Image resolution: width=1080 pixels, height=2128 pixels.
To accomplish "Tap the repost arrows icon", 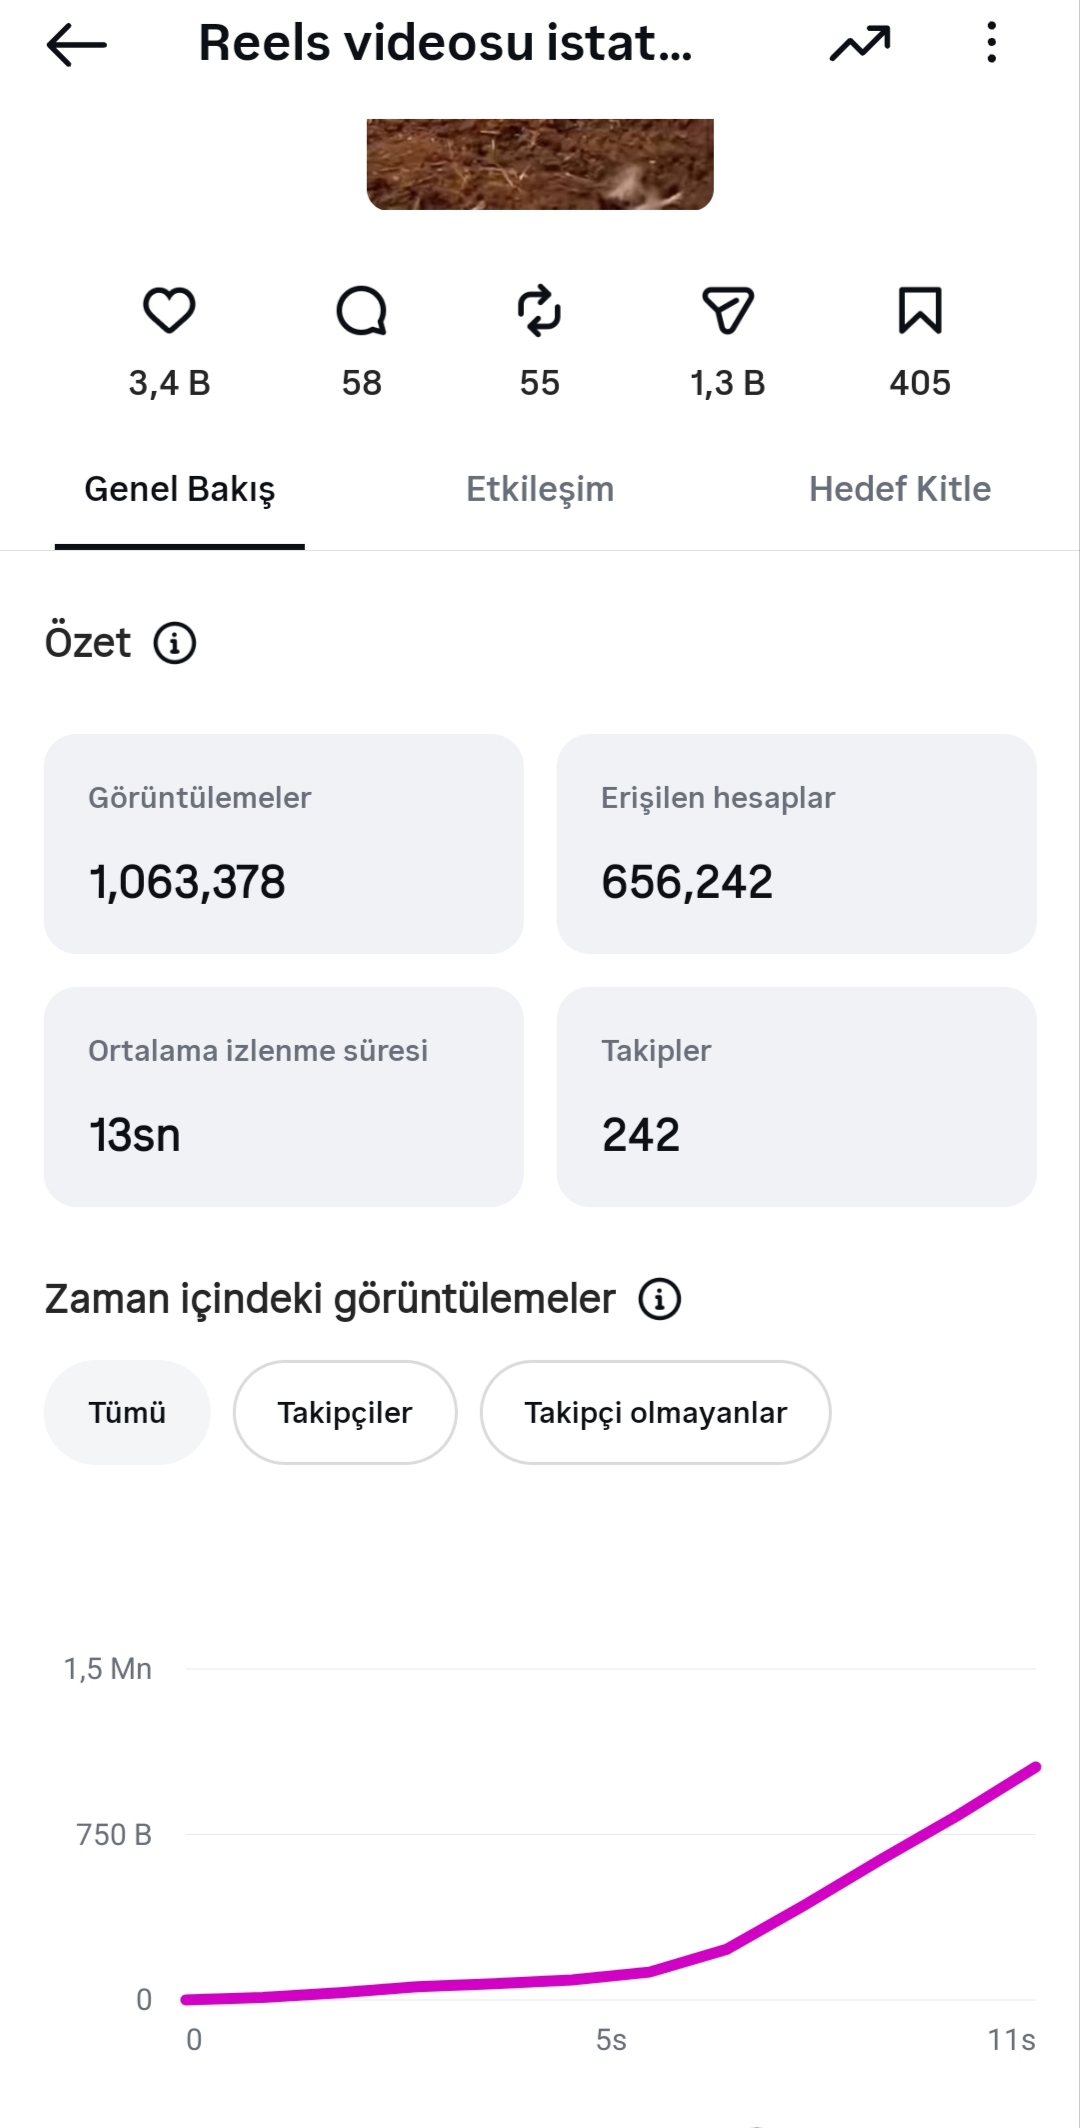I will click(539, 310).
